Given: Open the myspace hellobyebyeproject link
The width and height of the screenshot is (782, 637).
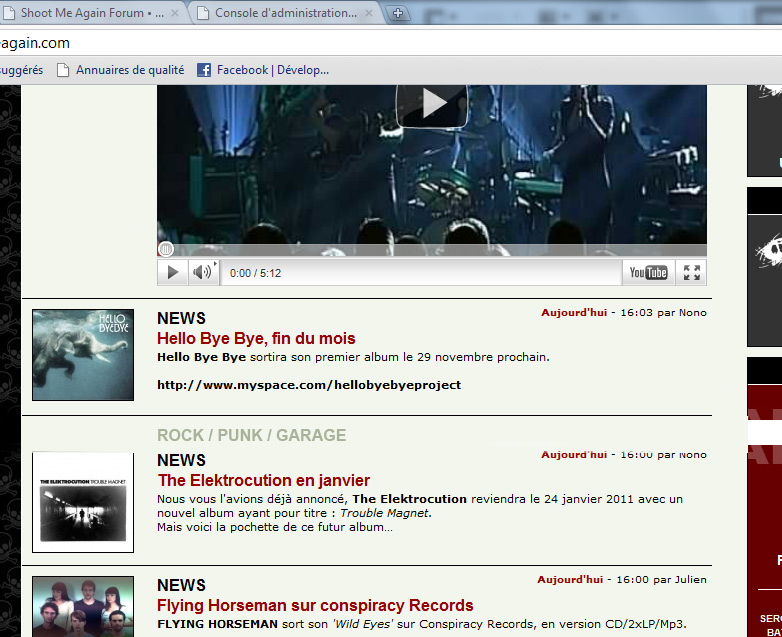Looking at the screenshot, I should 309,385.
